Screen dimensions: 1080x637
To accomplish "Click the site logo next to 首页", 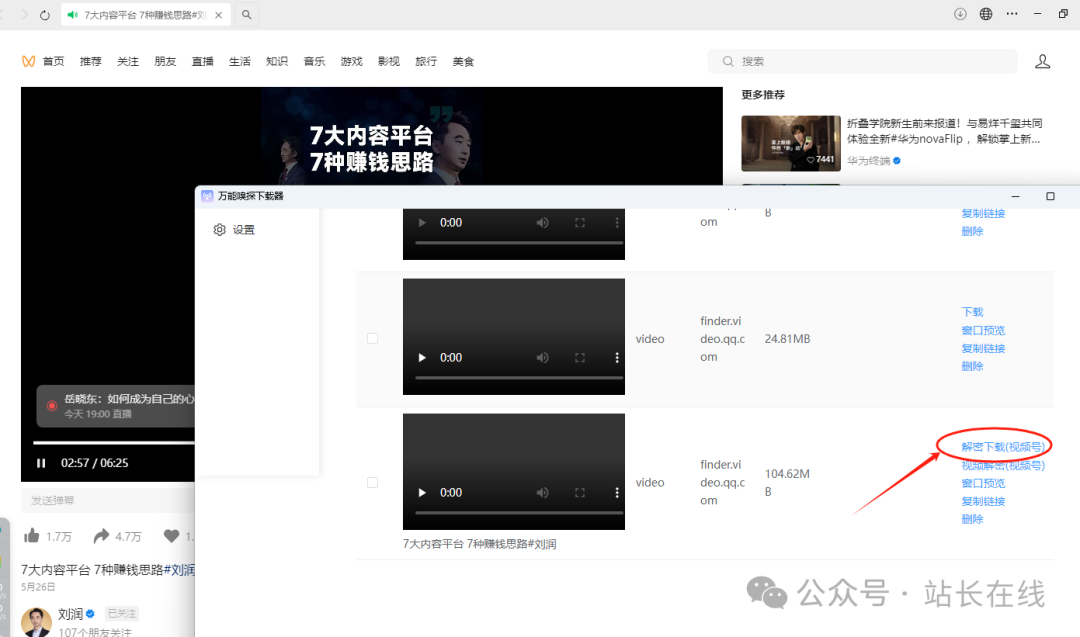I will [28, 61].
